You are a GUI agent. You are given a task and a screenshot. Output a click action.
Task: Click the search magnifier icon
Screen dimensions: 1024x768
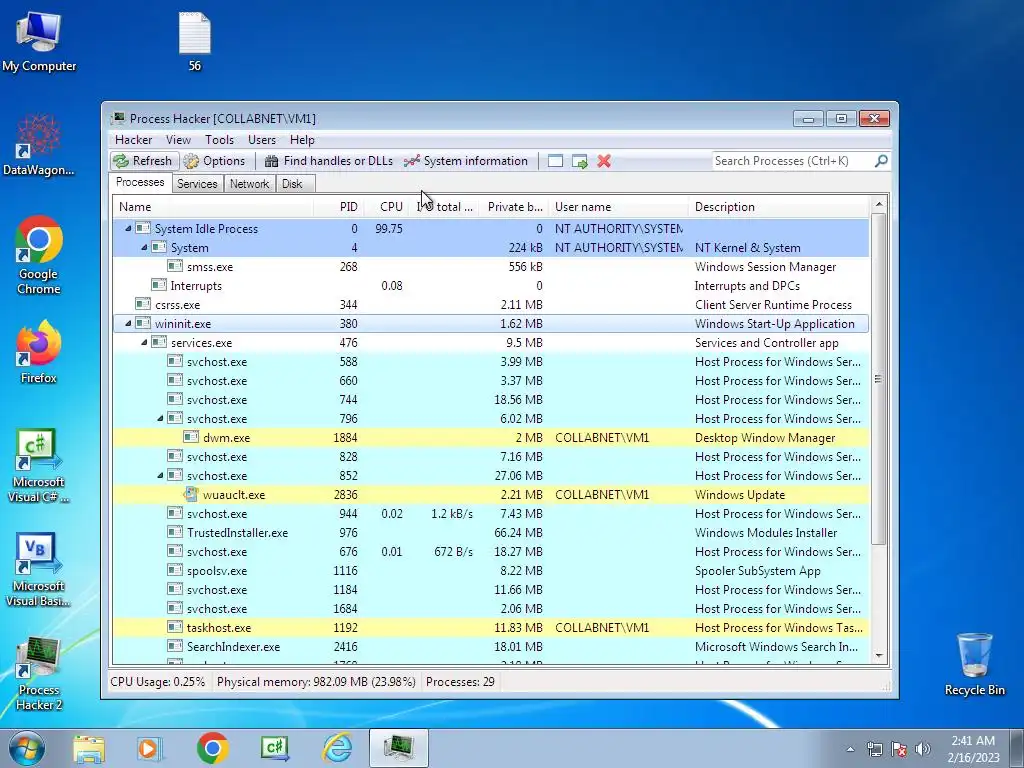[881, 161]
